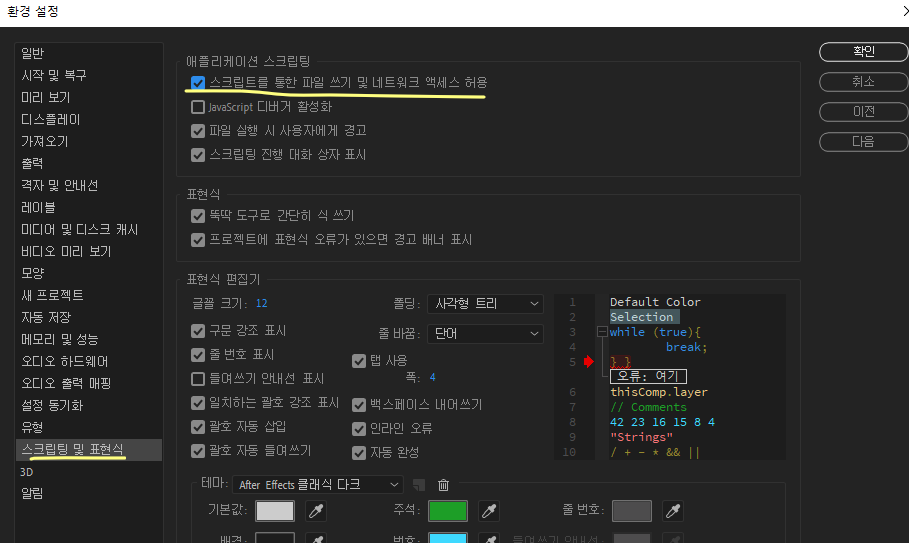Image resolution: width=909 pixels, height=543 pixels.
Task: Uncheck 구문 강조 표시
Action: [x=198, y=331]
